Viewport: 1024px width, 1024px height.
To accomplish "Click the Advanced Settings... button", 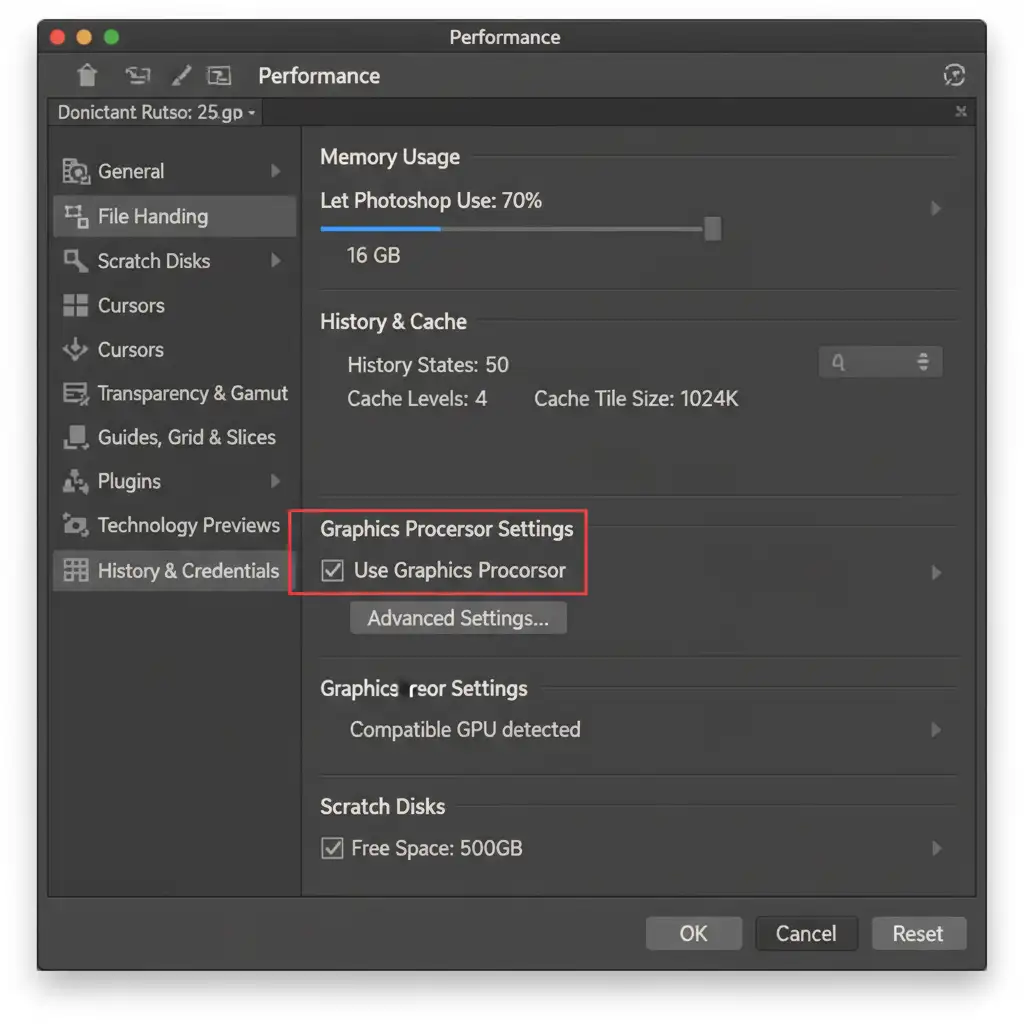I will coord(458,619).
